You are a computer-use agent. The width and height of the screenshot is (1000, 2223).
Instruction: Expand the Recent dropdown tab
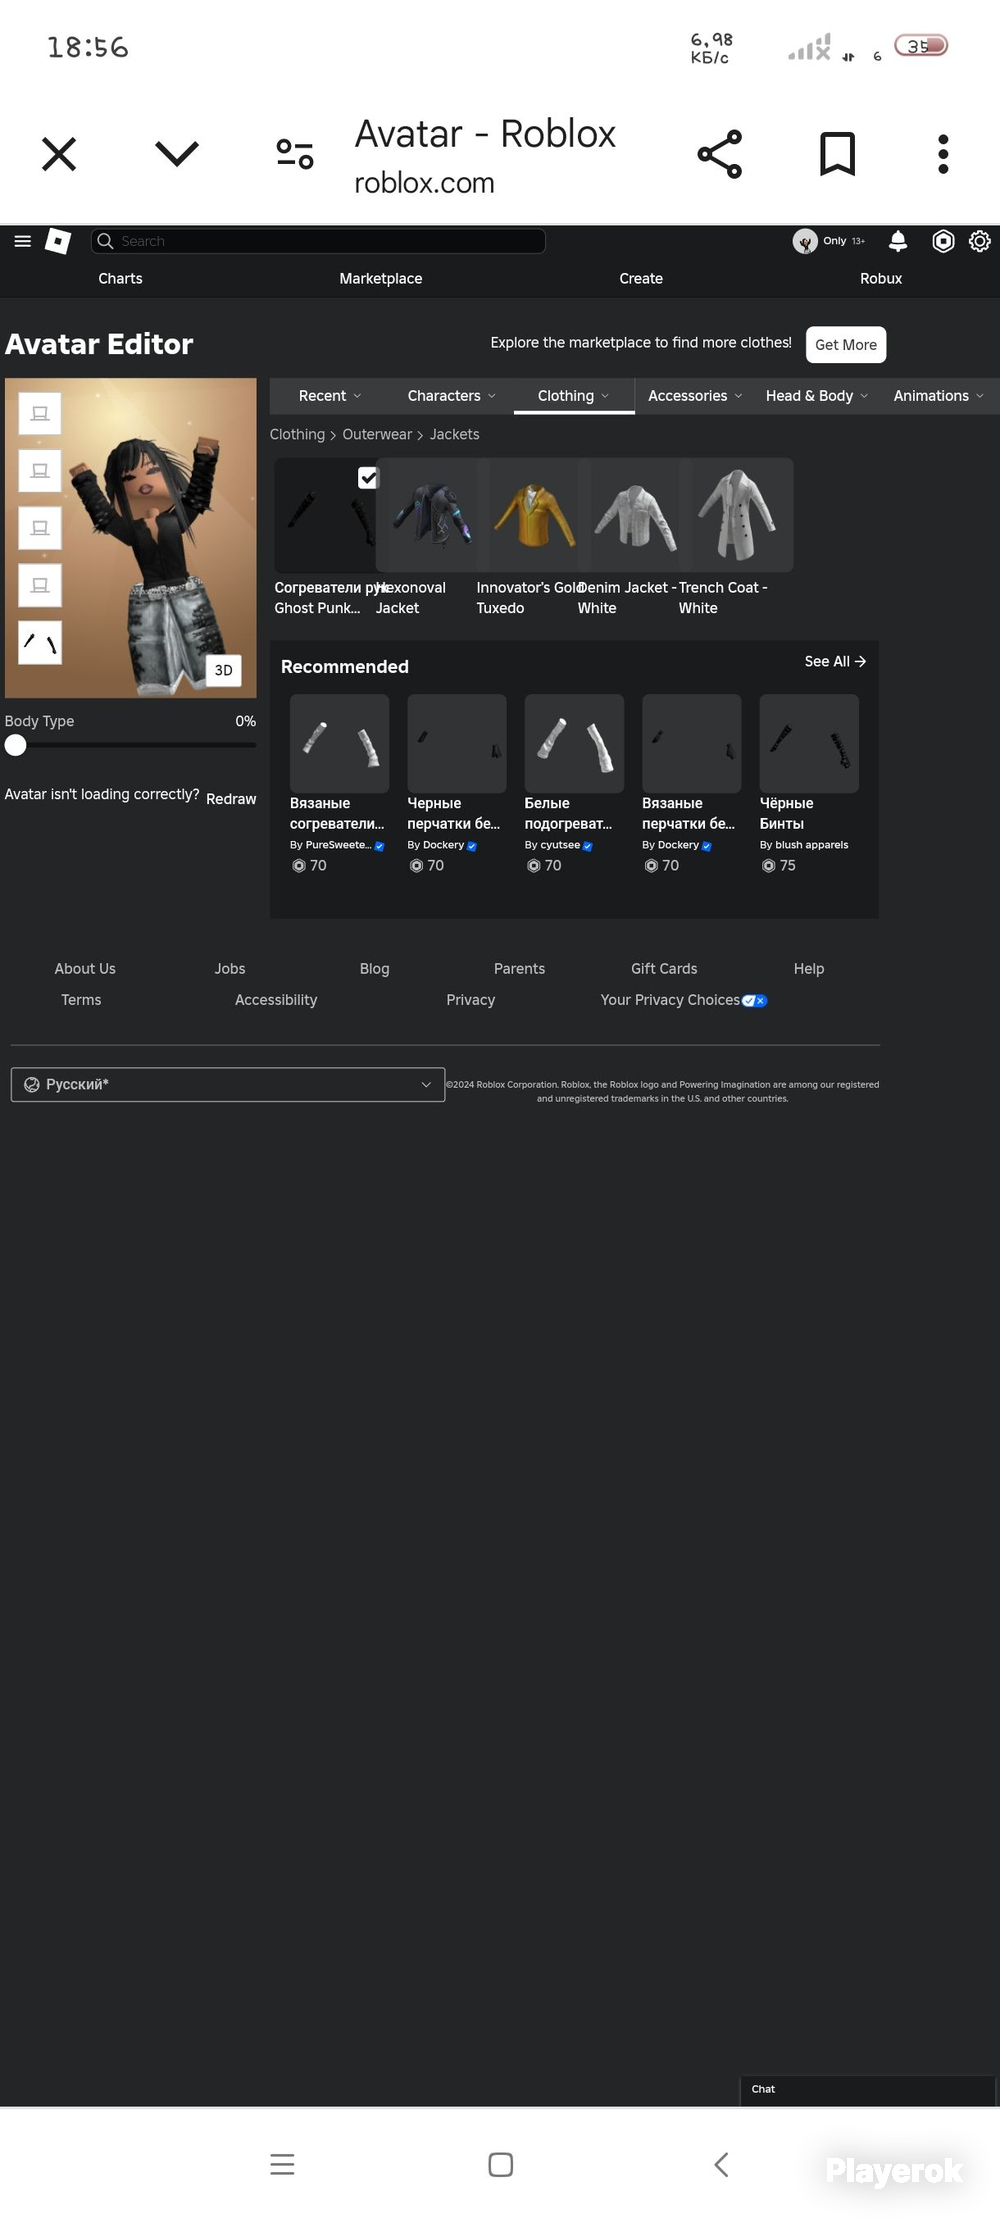(330, 396)
